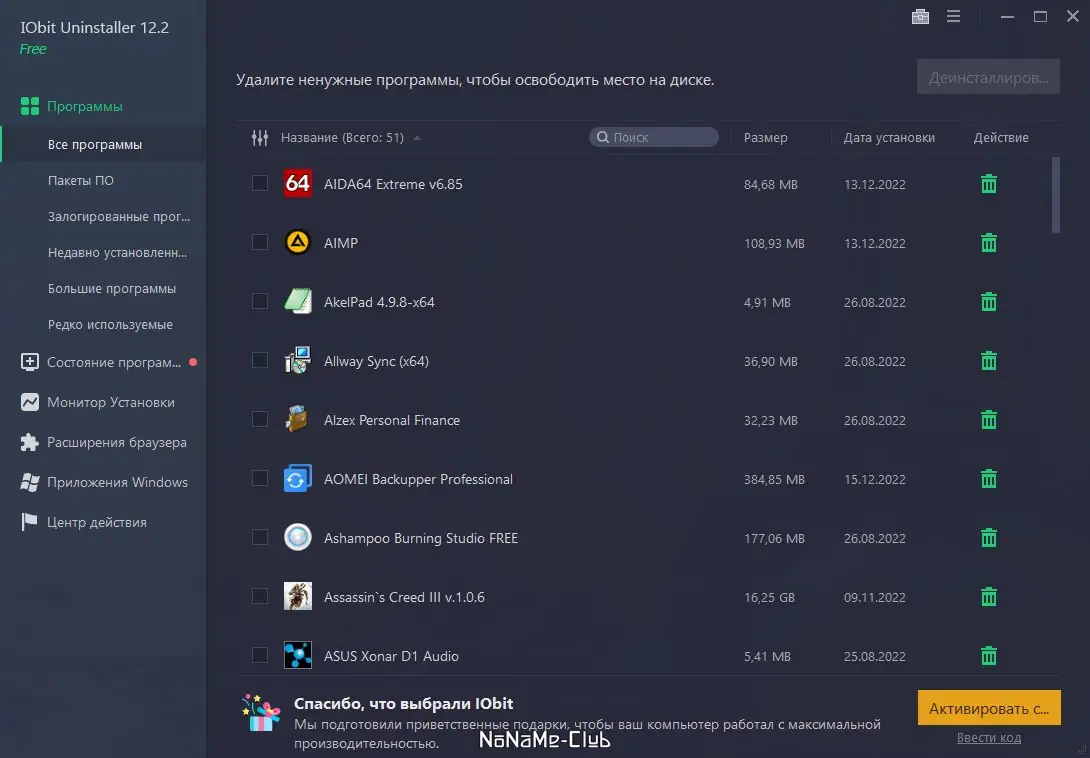Check the AOMEI Backupper Professional checkbox
Viewport: 1090px width, 758px height.
(260, 478)
